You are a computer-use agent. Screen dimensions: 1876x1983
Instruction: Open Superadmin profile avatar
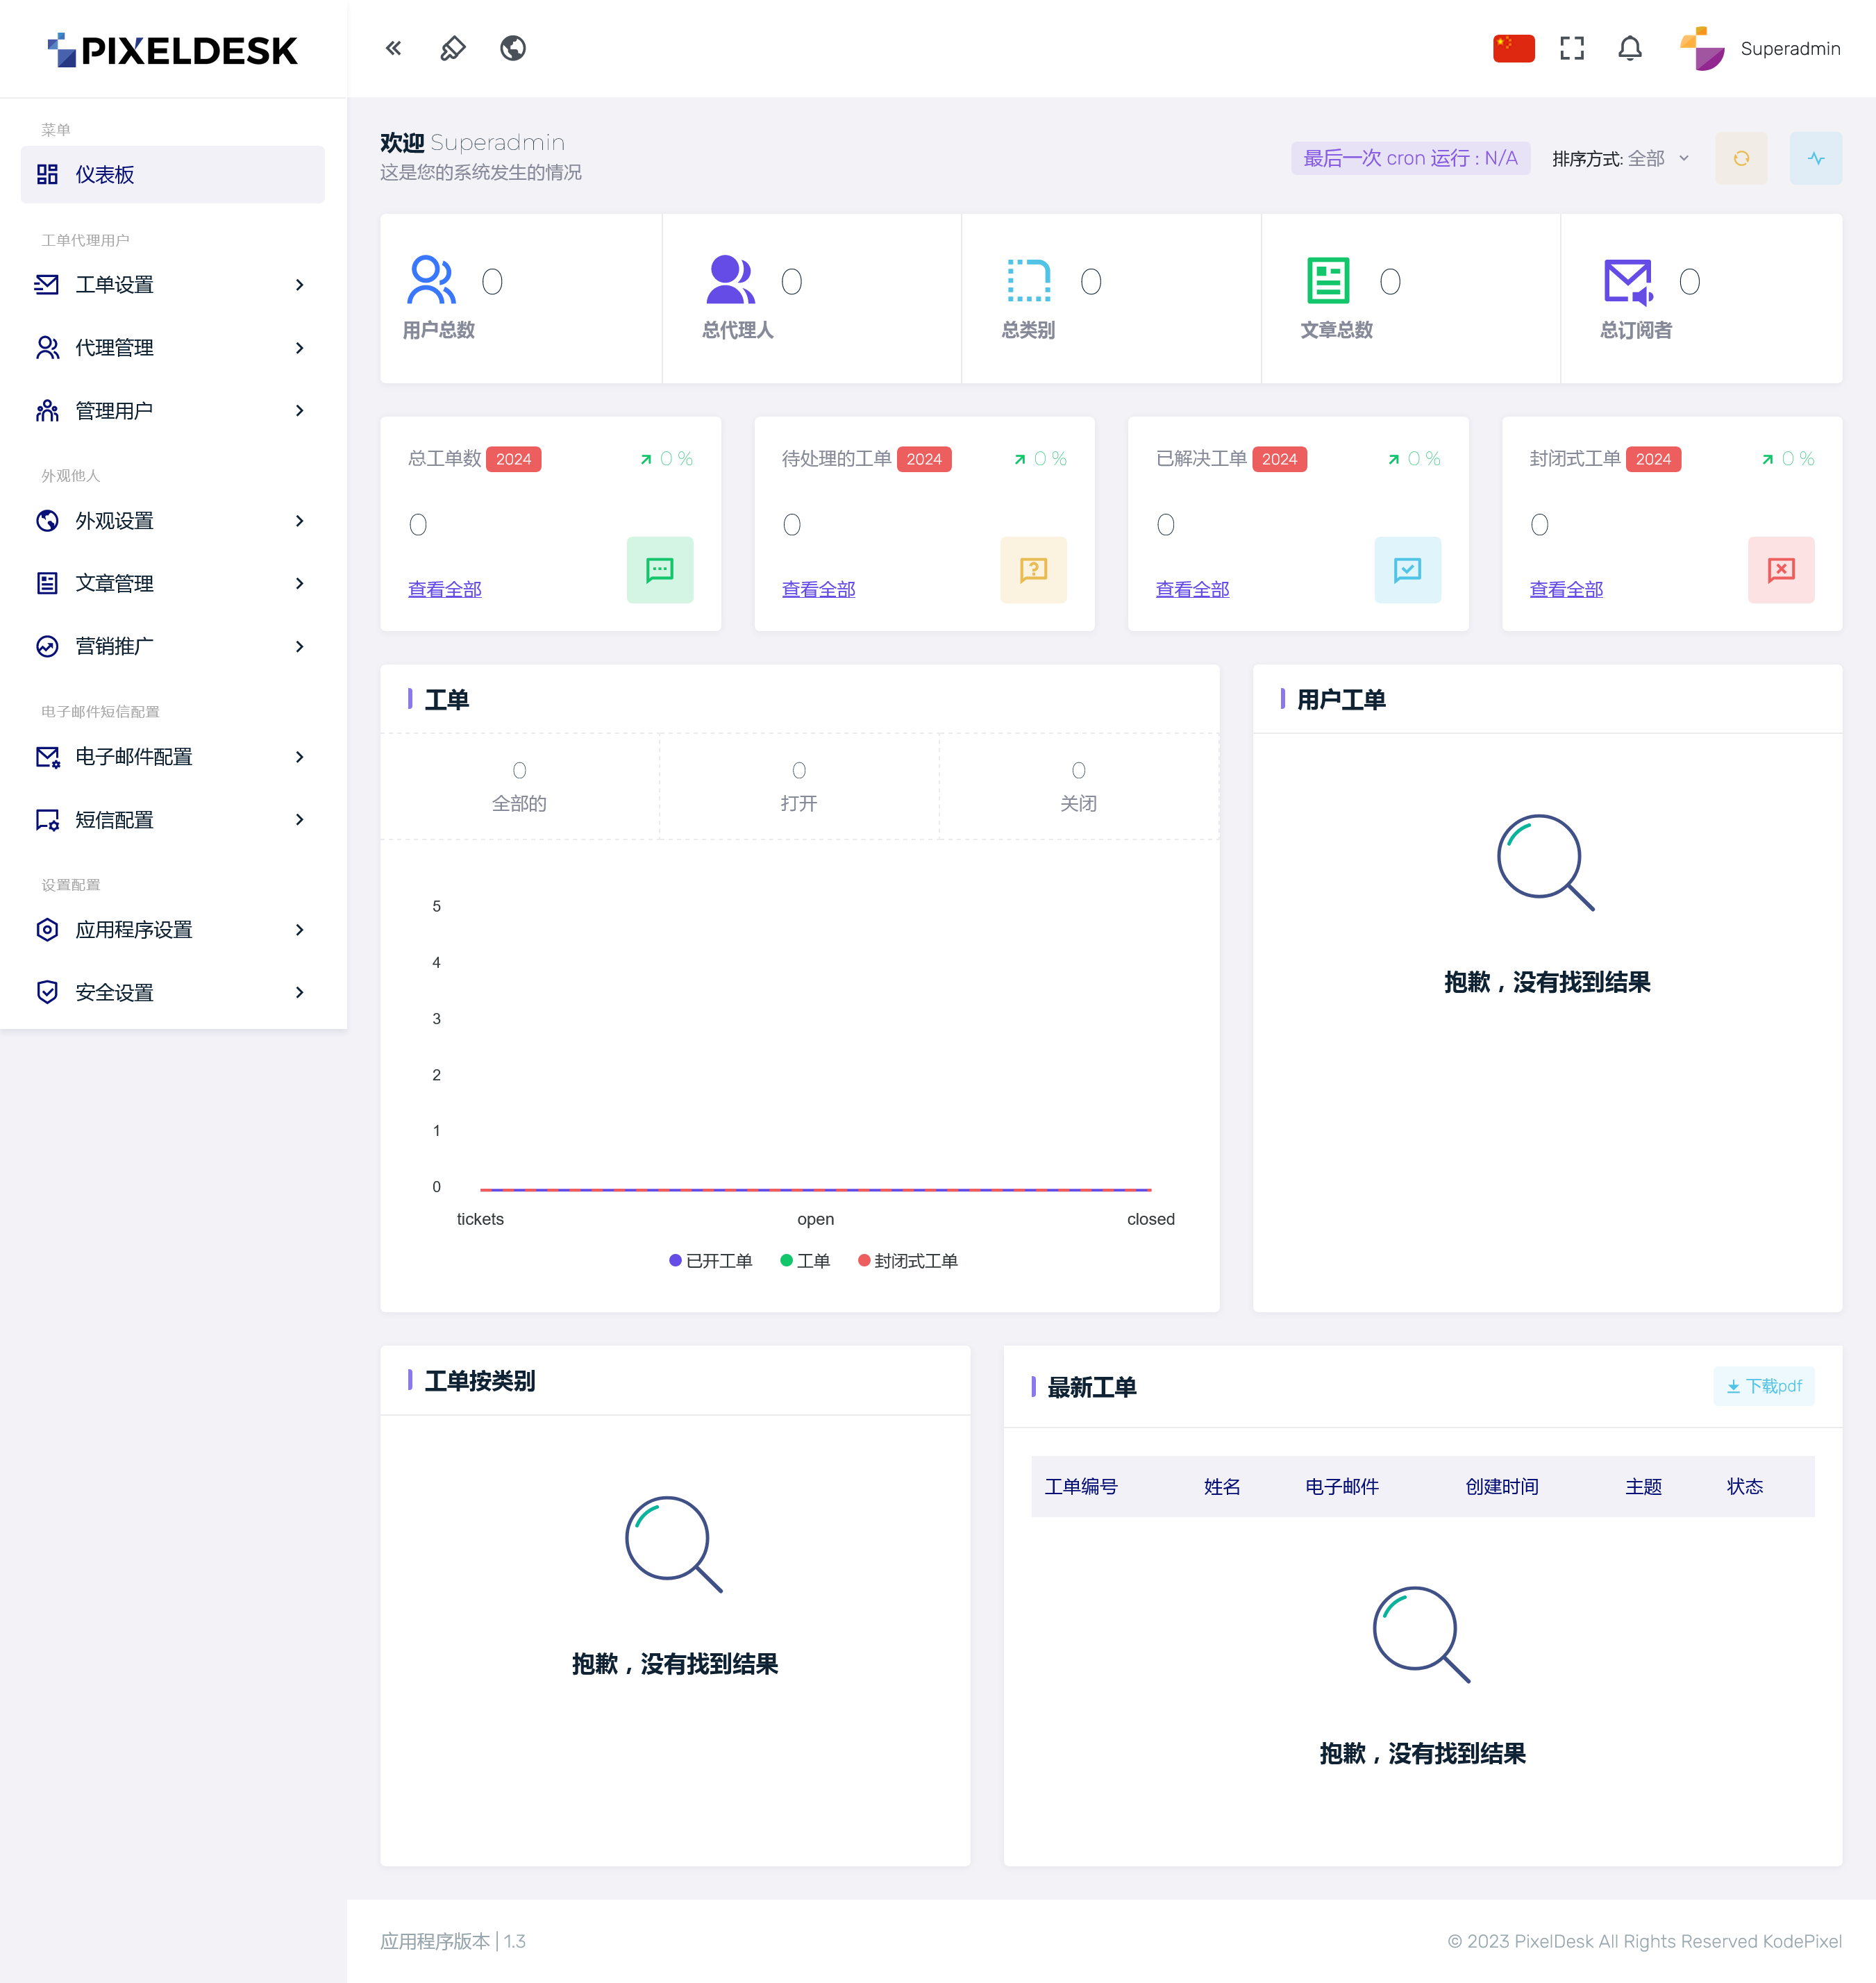(x=1702, y=48)
